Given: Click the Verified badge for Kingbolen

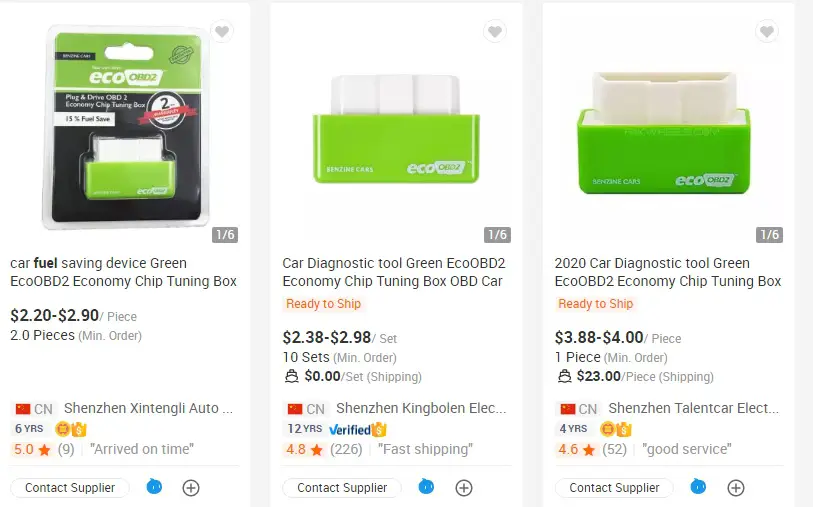Looking at the screenshot, I should 358,430.
